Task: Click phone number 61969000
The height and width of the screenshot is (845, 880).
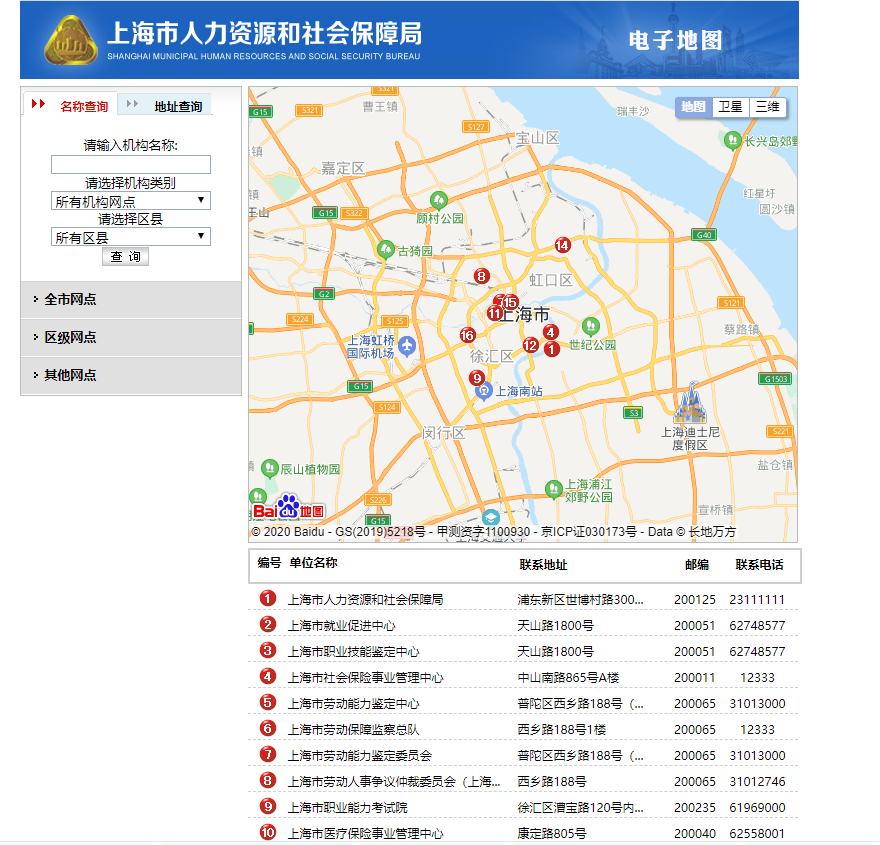Action: 757,807
